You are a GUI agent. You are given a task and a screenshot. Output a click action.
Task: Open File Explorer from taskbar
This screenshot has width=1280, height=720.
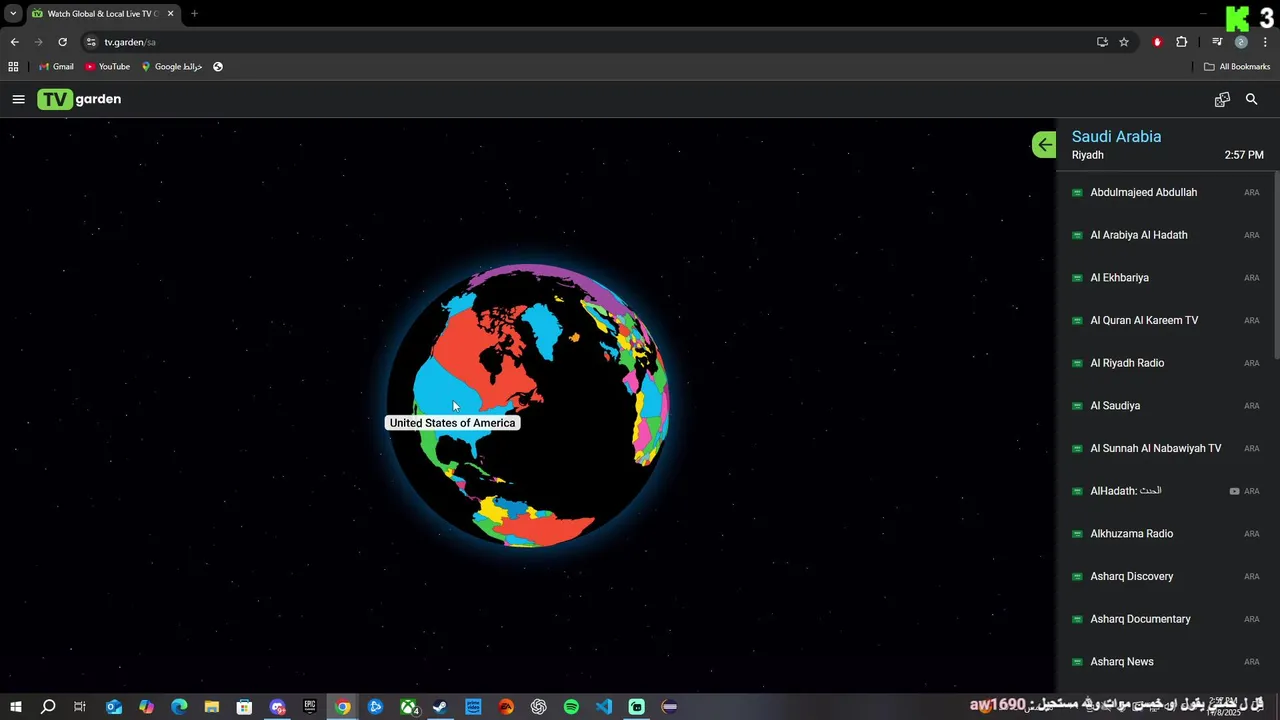212,707
